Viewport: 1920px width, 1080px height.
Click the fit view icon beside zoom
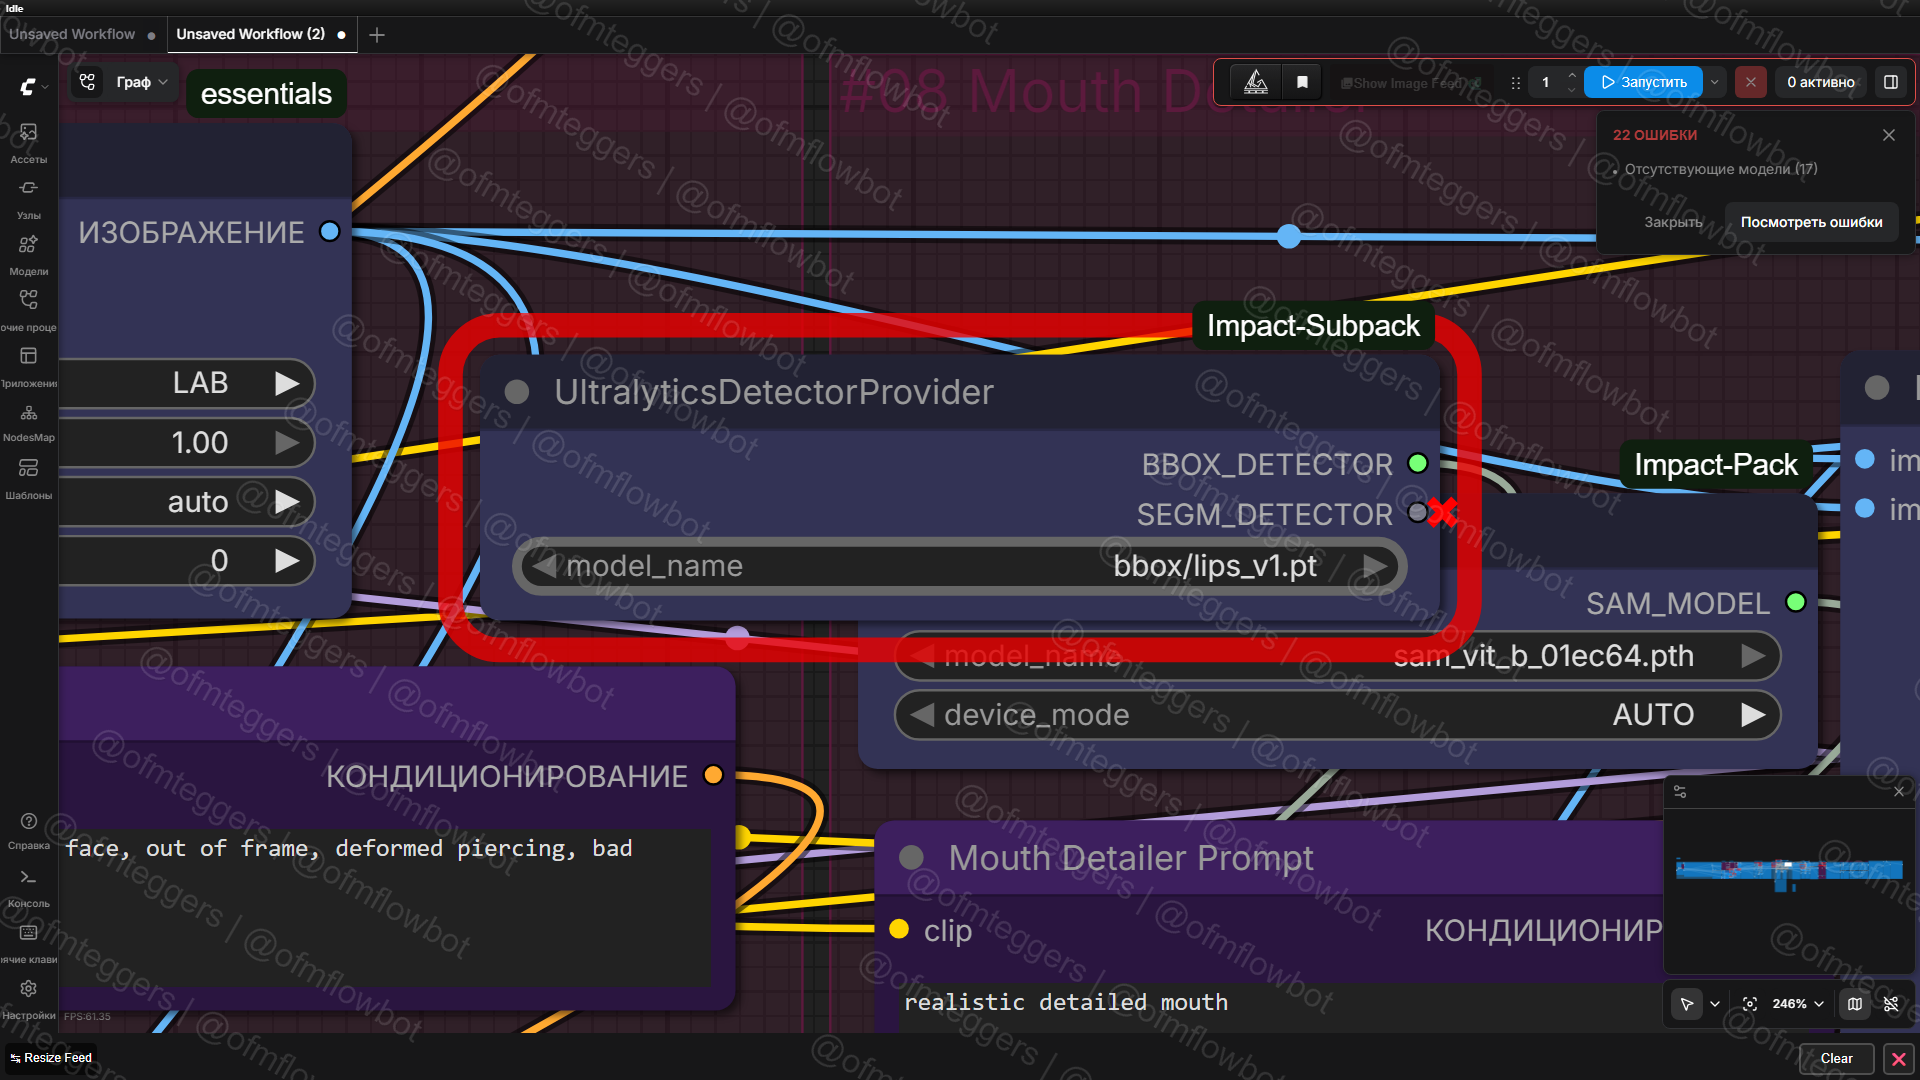coord(1750,1004)
